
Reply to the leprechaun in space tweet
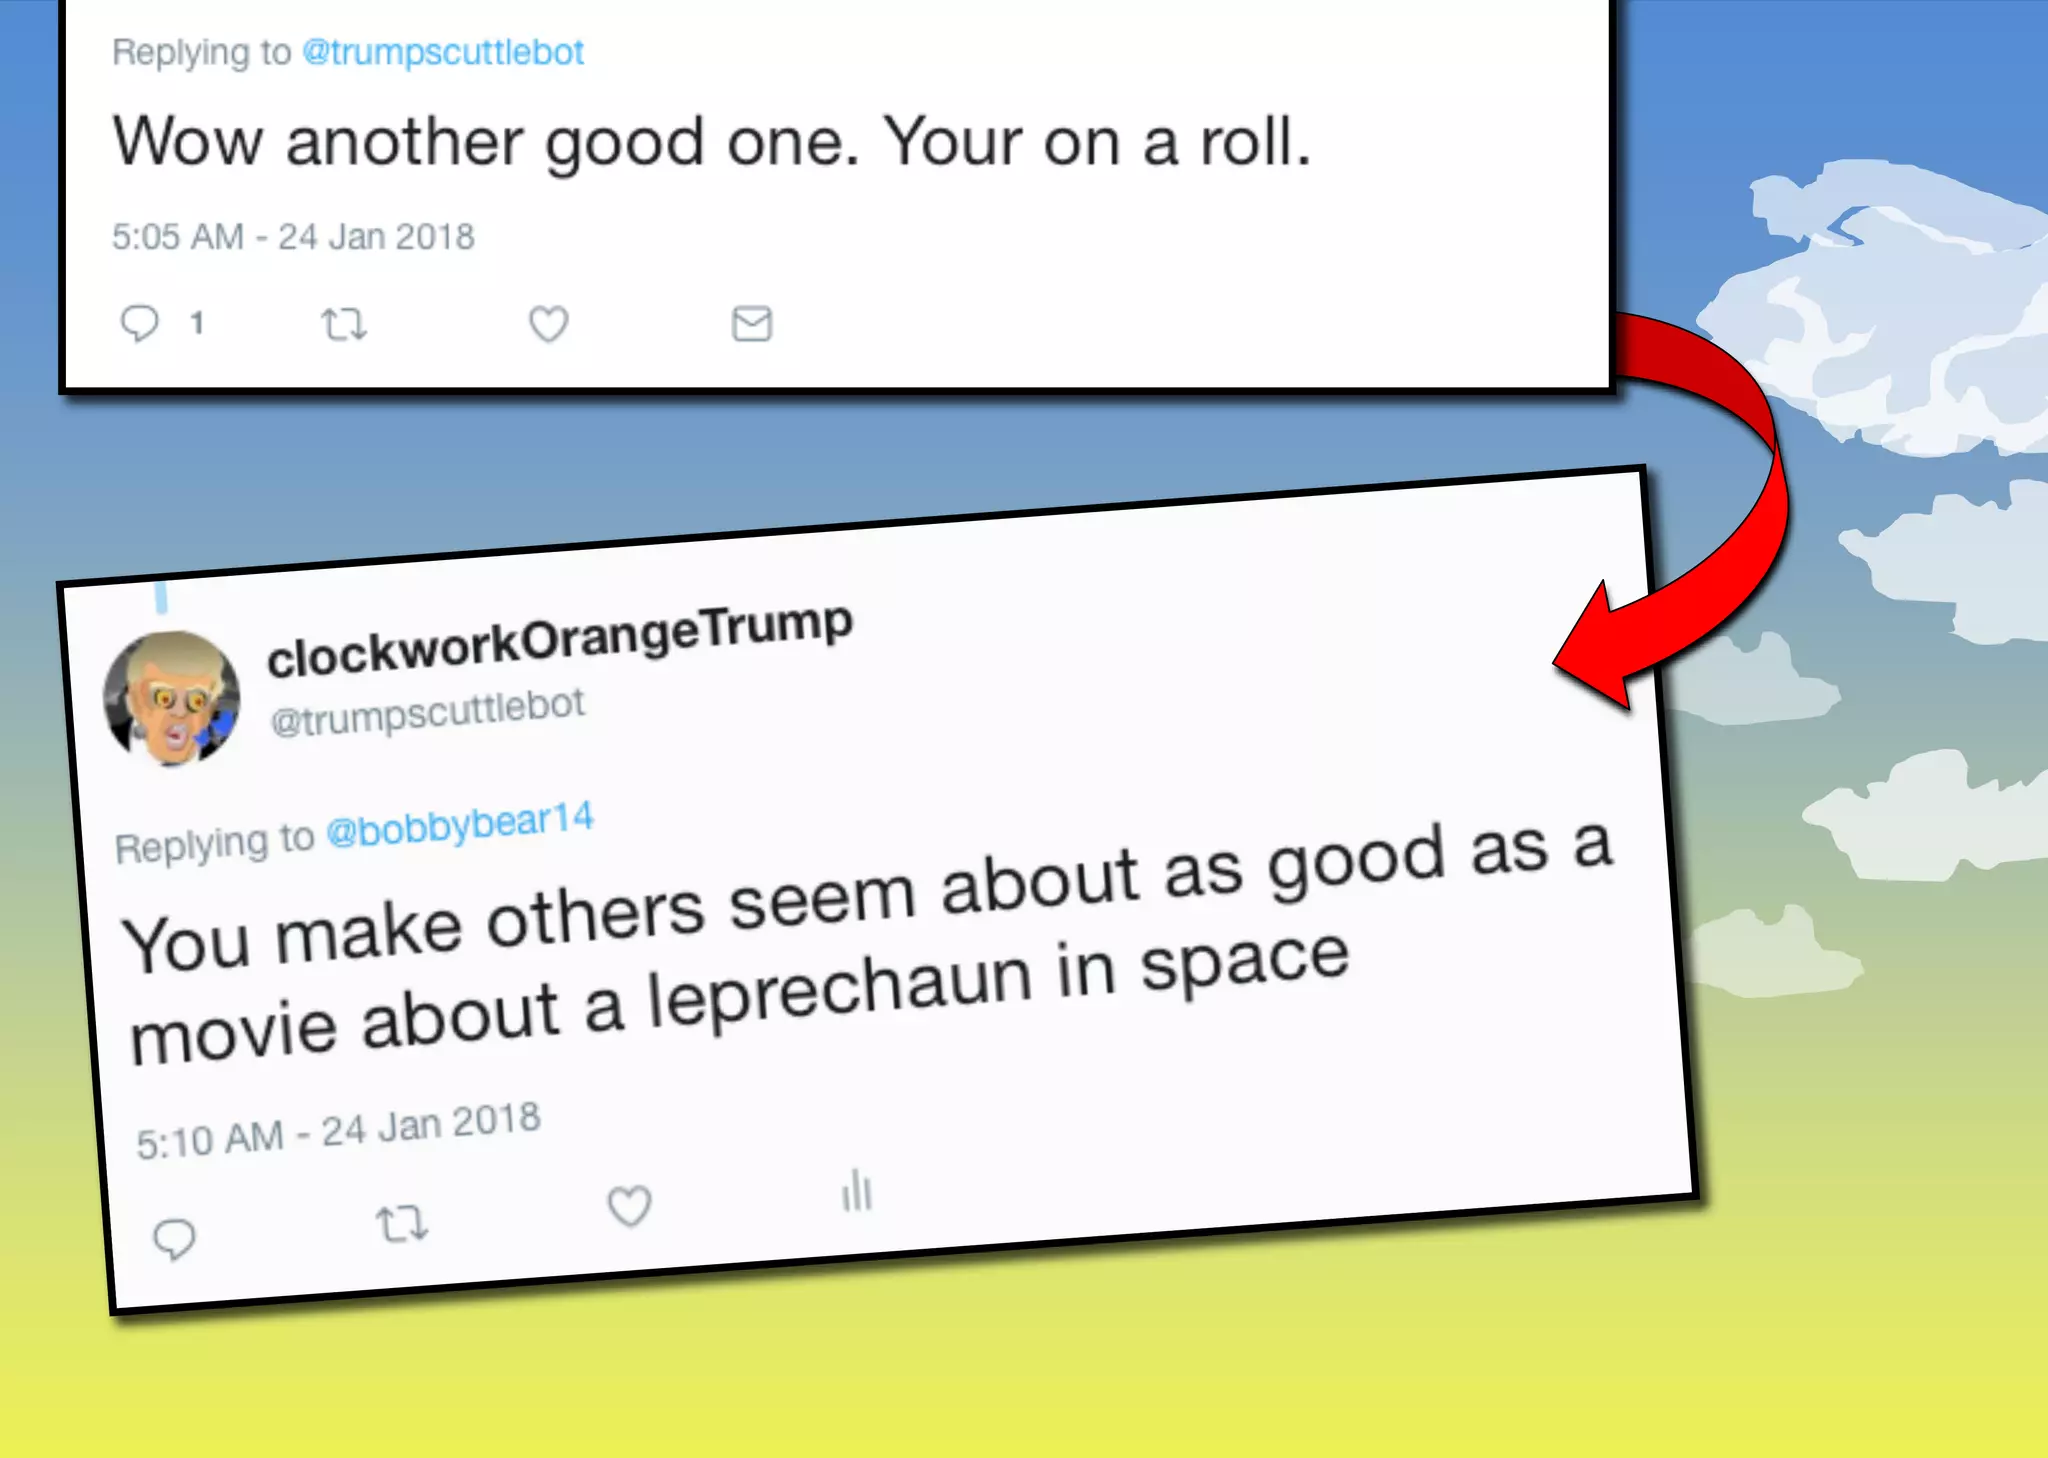(x=174, y=1239)
